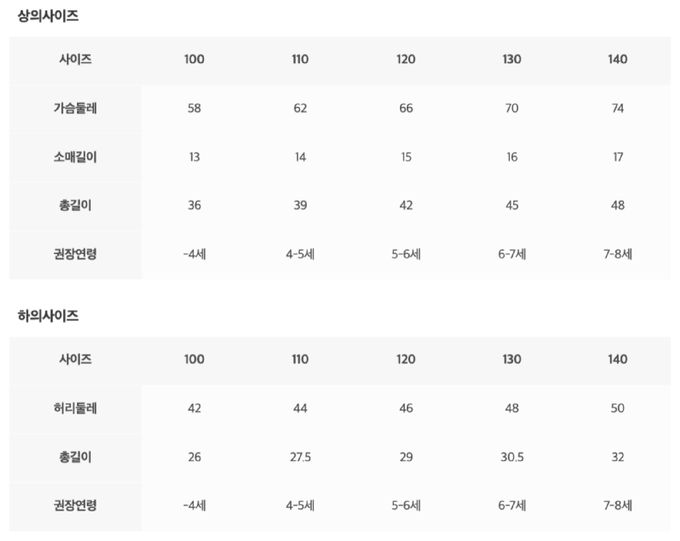Click 총길이 label in the 하의사이즈 table
Screen dimensions: 680x541
click(76, 457)
